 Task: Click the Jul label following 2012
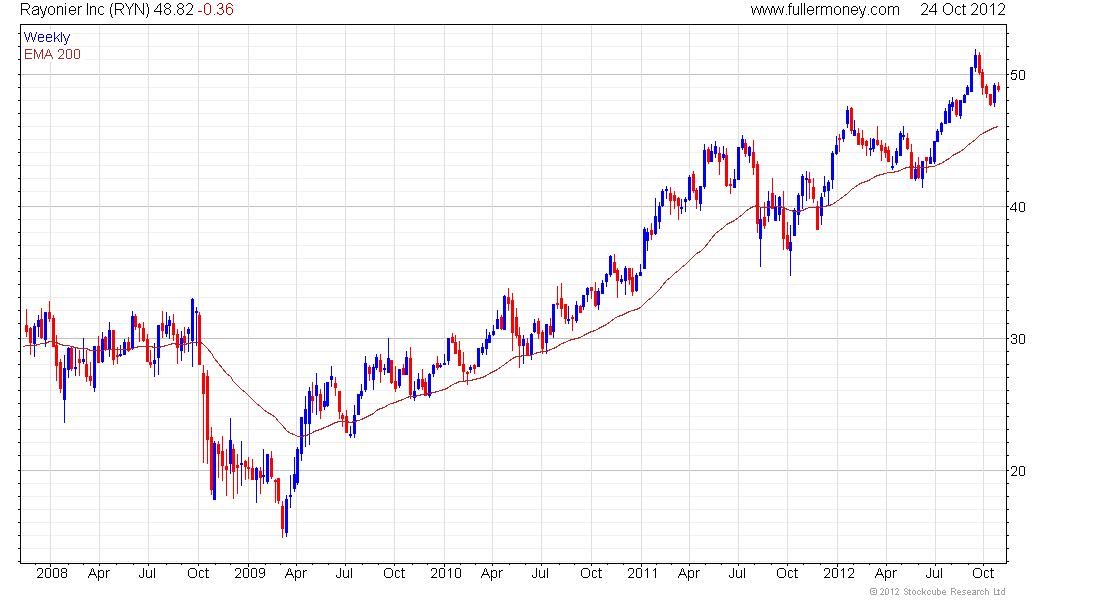click(x=934, y=573)
